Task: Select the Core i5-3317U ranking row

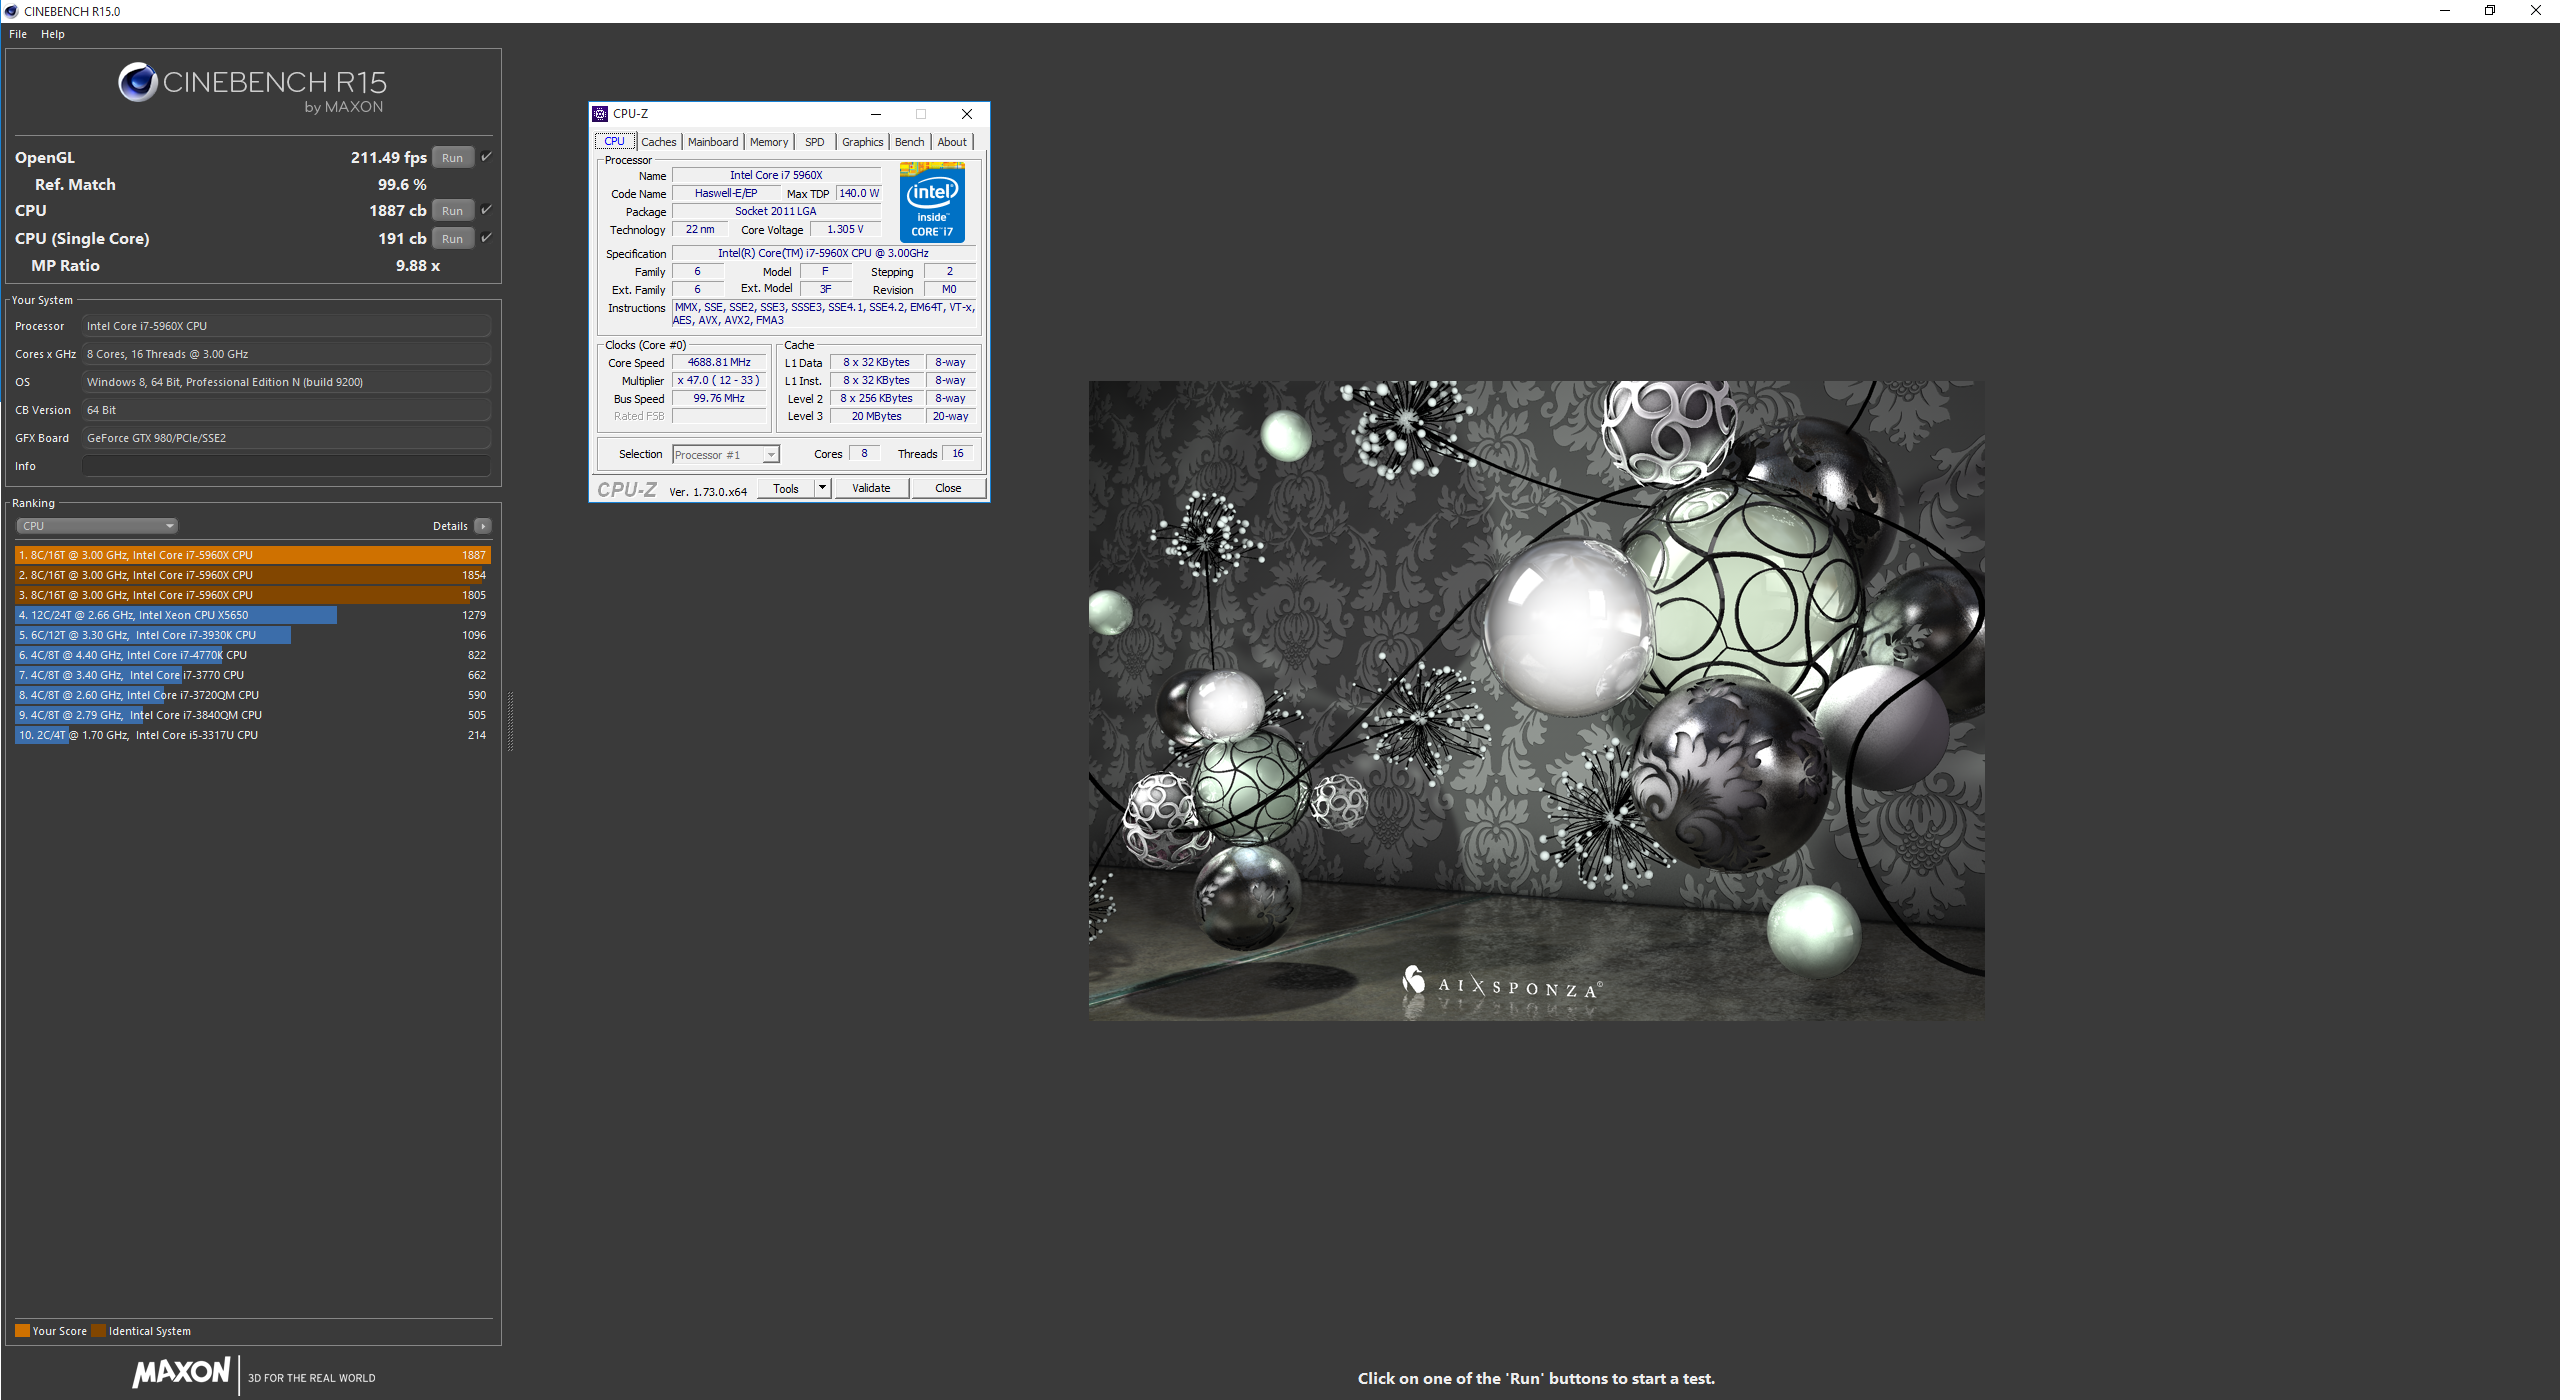Action: (x=252, y=735)
